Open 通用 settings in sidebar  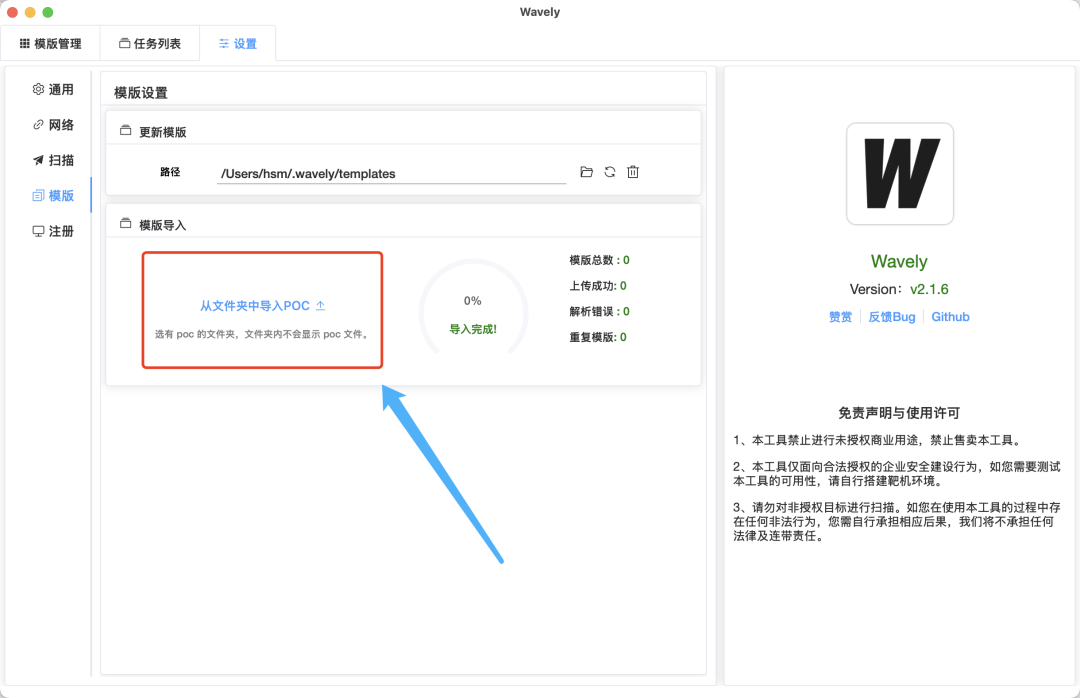(53, 90)
